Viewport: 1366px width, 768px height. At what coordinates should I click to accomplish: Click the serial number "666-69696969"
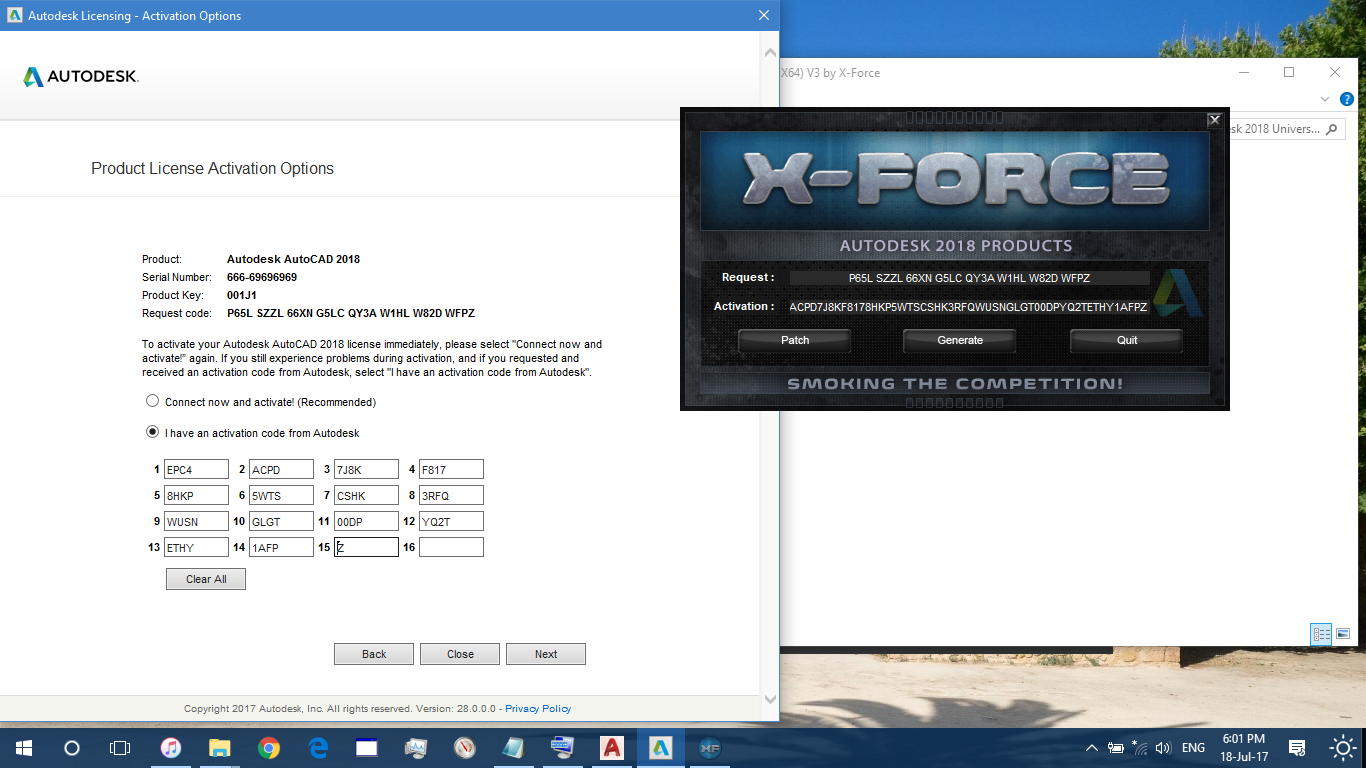click(262, 277)
